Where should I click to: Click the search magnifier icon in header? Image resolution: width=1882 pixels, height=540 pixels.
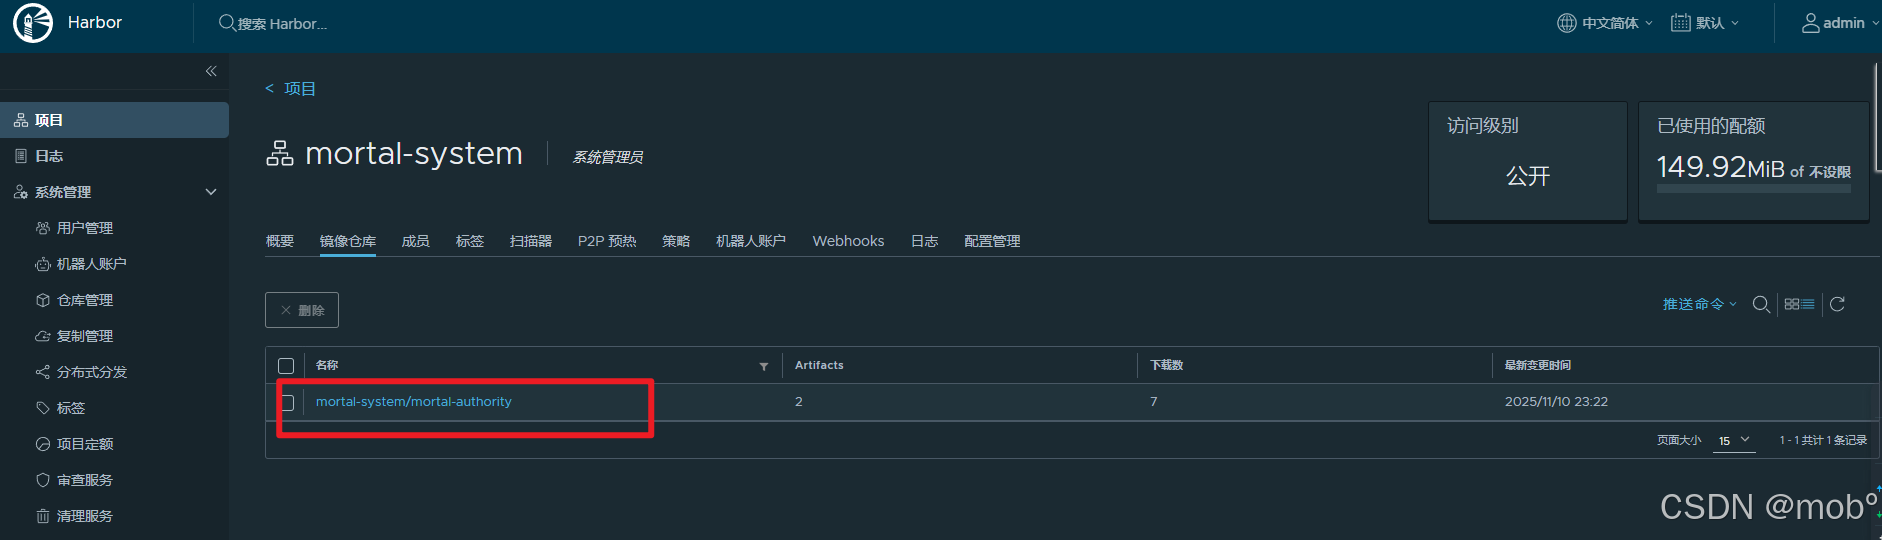[x=227, y=23]
